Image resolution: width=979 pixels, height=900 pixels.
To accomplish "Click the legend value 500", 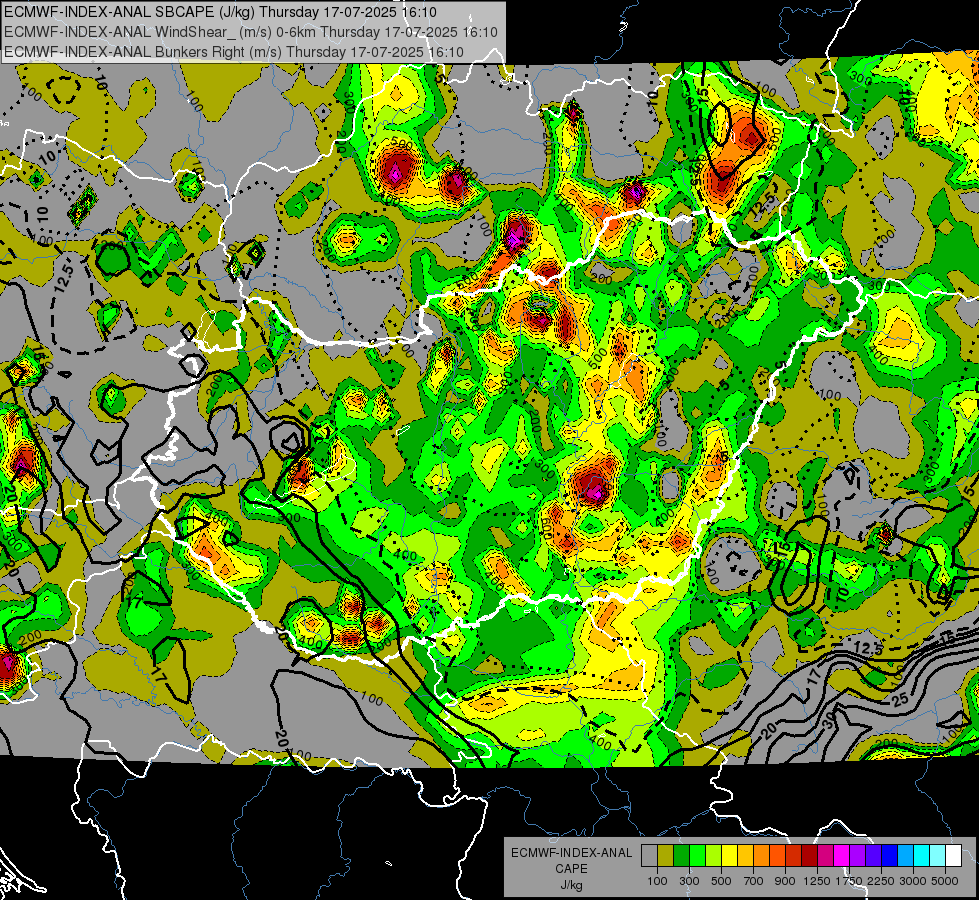I will (x=721, y=881).
